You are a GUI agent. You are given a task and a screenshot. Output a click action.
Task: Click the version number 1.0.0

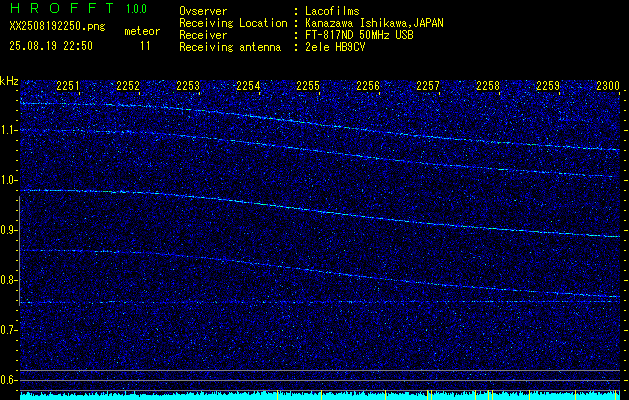[136, 9]
